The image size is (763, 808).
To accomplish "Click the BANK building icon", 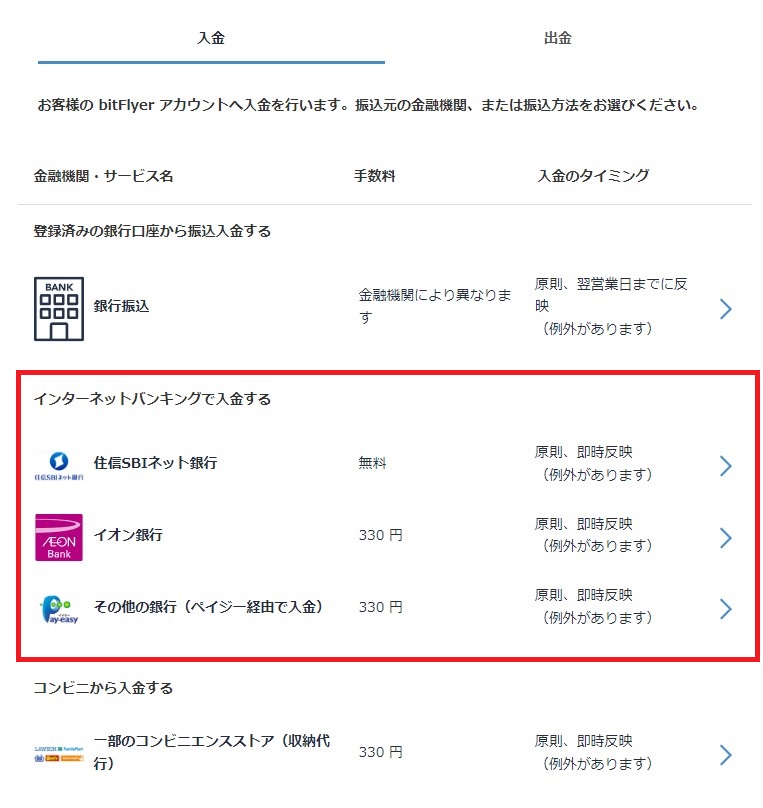I will point(59,309).
